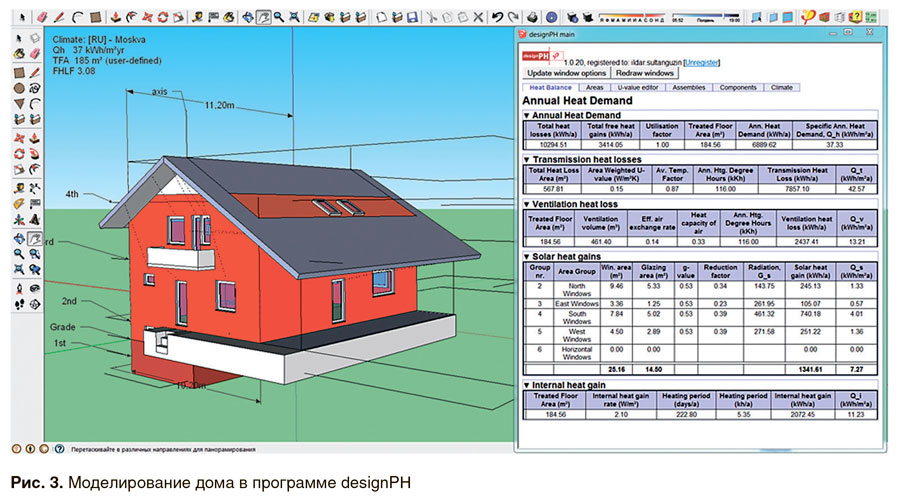The width and height of the screenshot is (900, 500).
Task: Click the Total heat losses value 10294.51
Action: tap(553, 145)
